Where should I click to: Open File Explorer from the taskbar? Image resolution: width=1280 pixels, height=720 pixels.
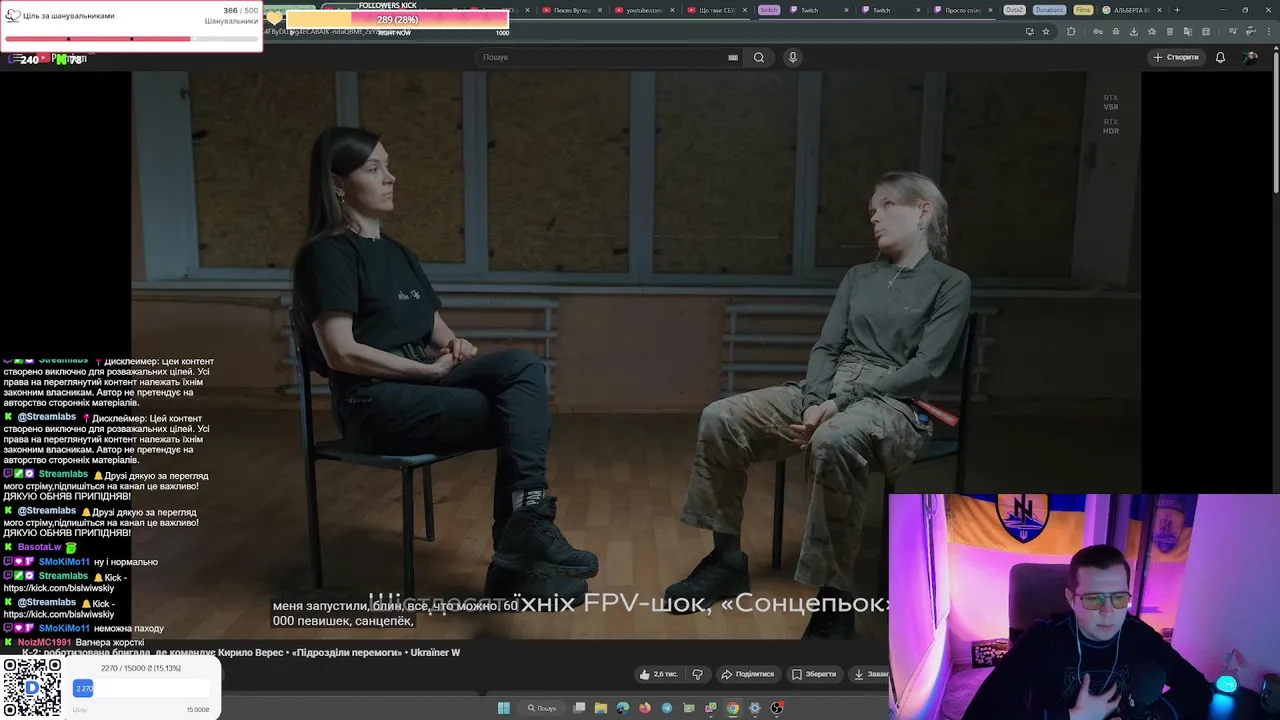pyautogui.click(x=601, y=708)
